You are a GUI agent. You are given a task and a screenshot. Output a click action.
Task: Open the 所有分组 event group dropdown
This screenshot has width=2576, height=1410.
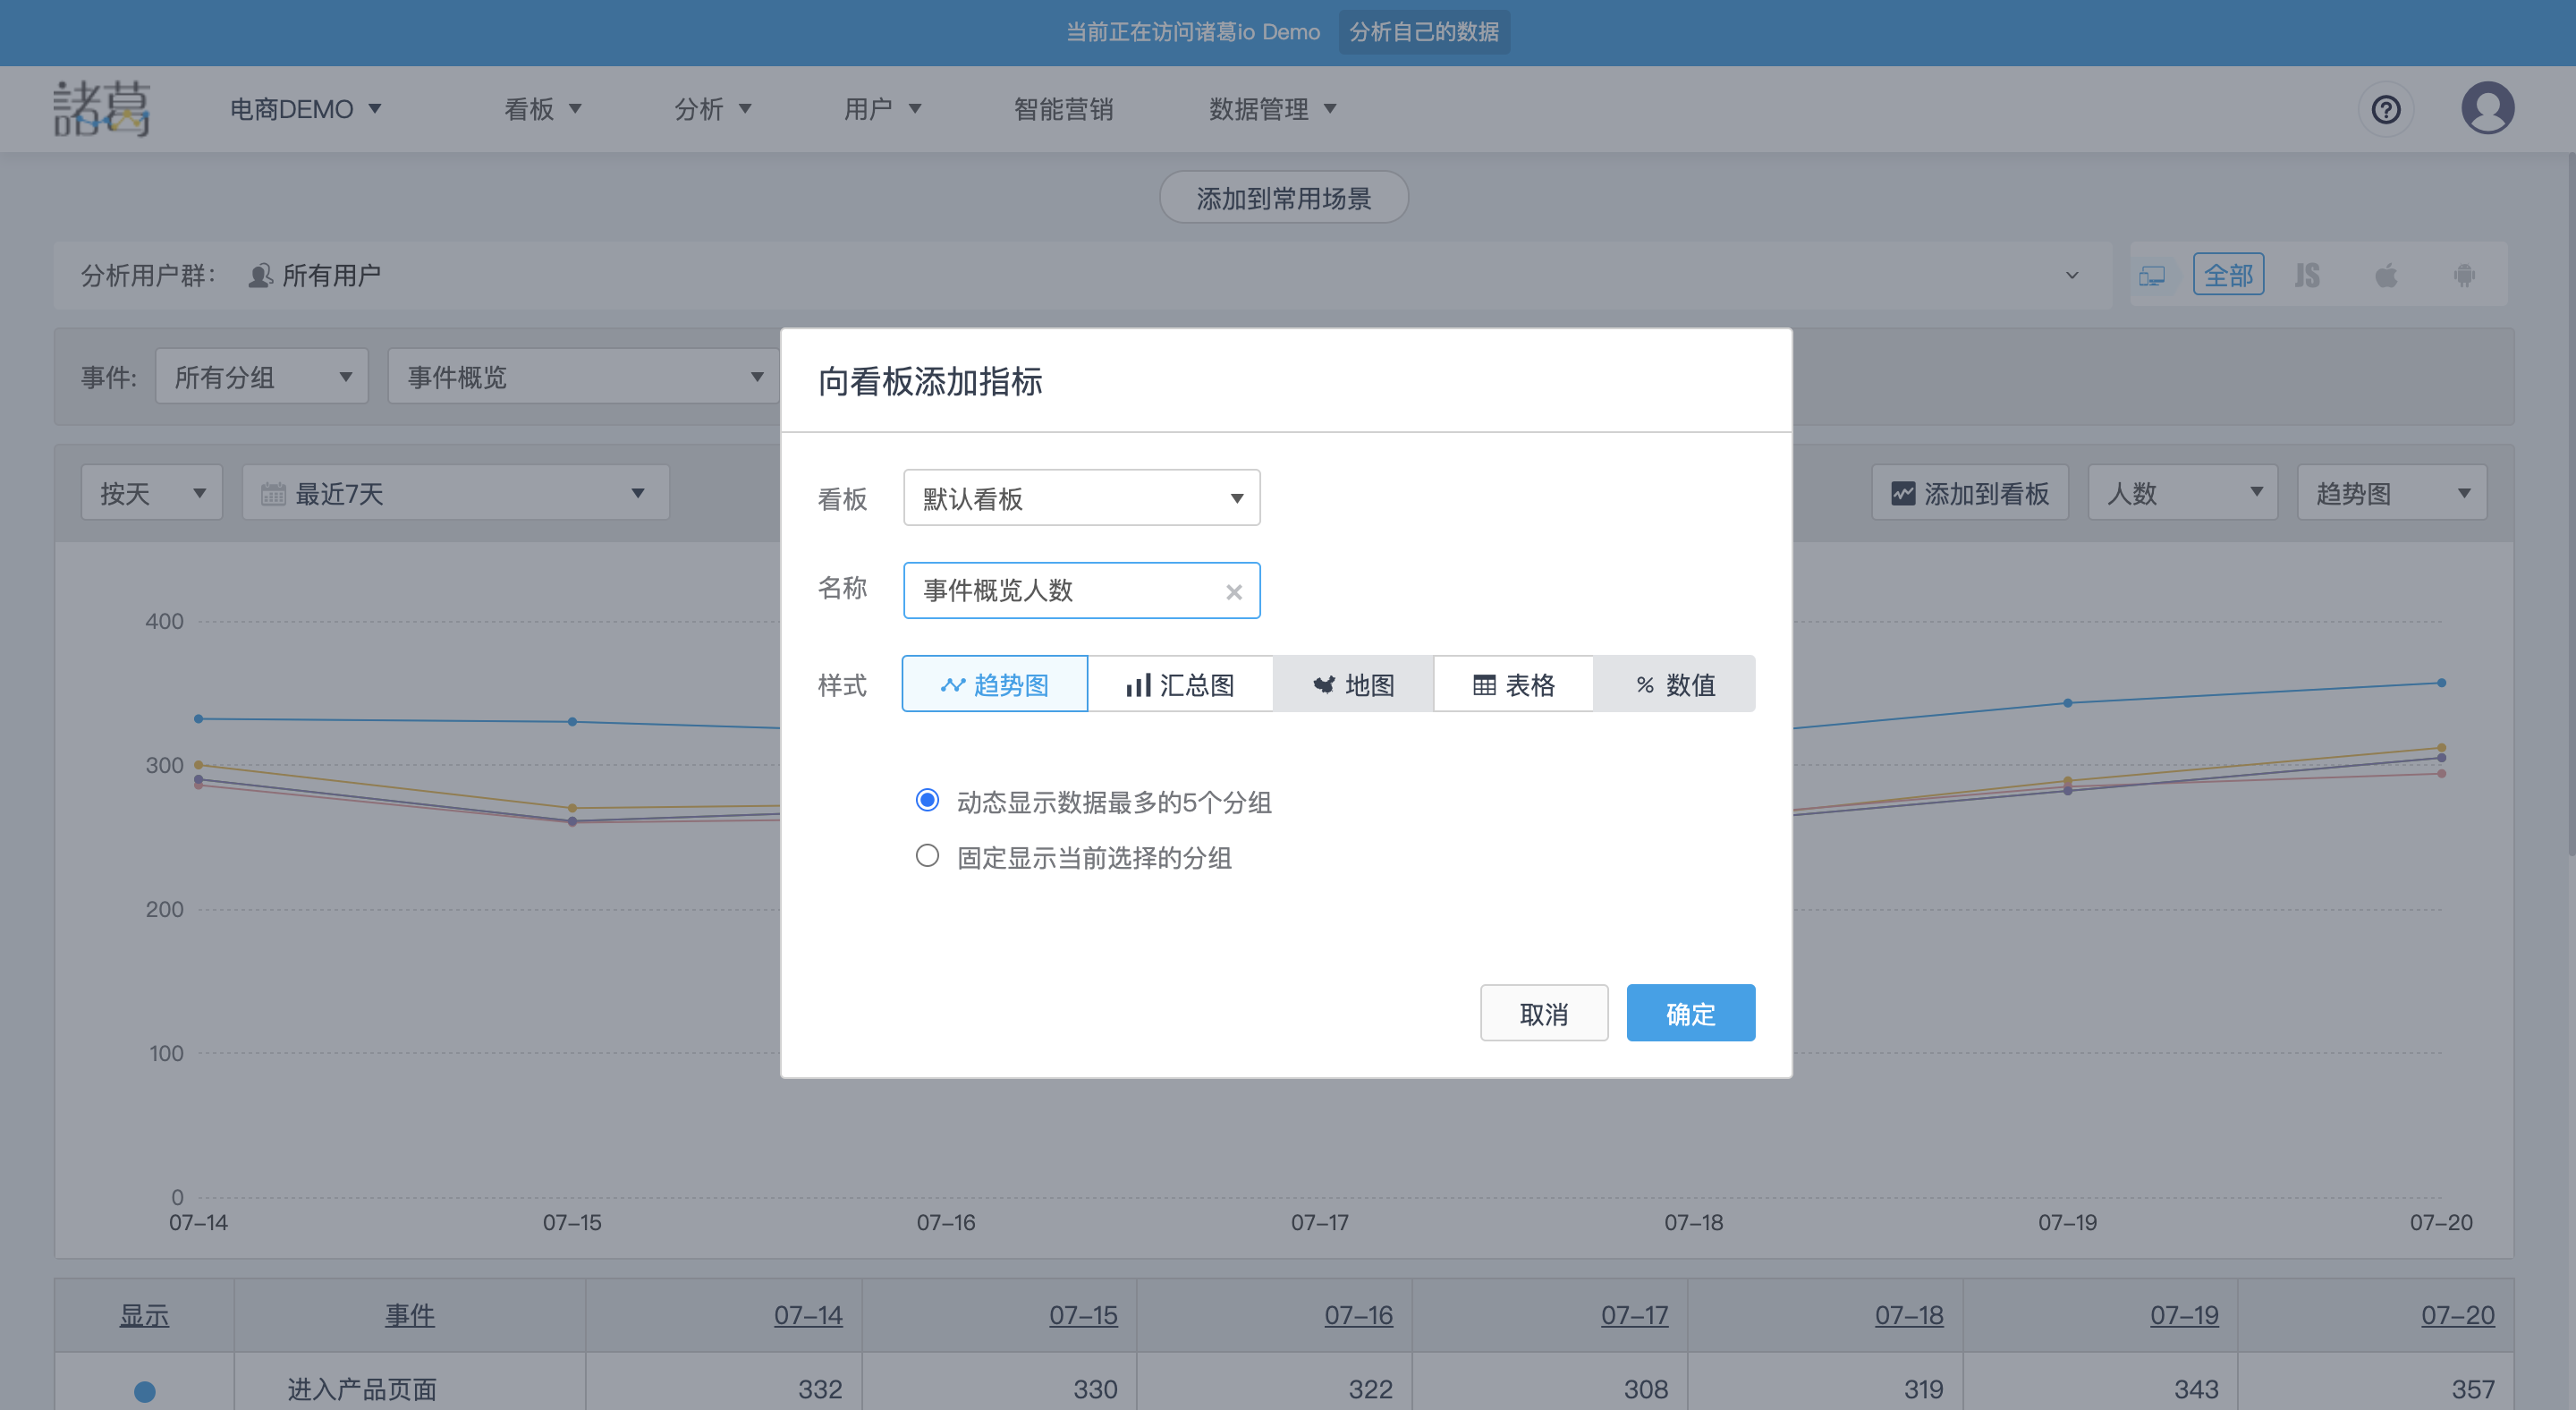(x=262, y=377)
